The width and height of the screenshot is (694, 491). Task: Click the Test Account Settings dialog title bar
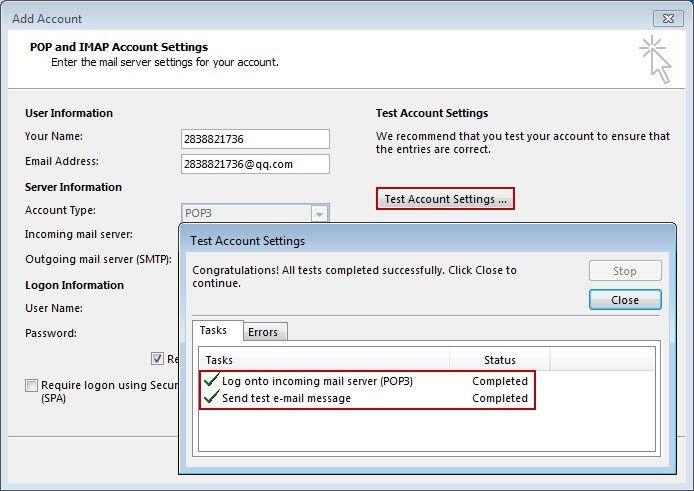pyautogui.click(x=400, y=241)
